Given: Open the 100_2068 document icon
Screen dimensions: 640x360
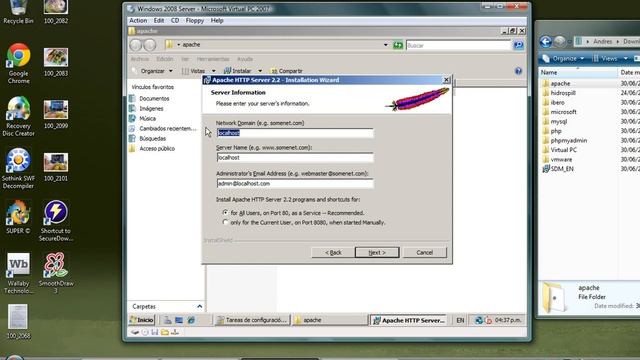Looking at the screenshot, I should (18, 322).
